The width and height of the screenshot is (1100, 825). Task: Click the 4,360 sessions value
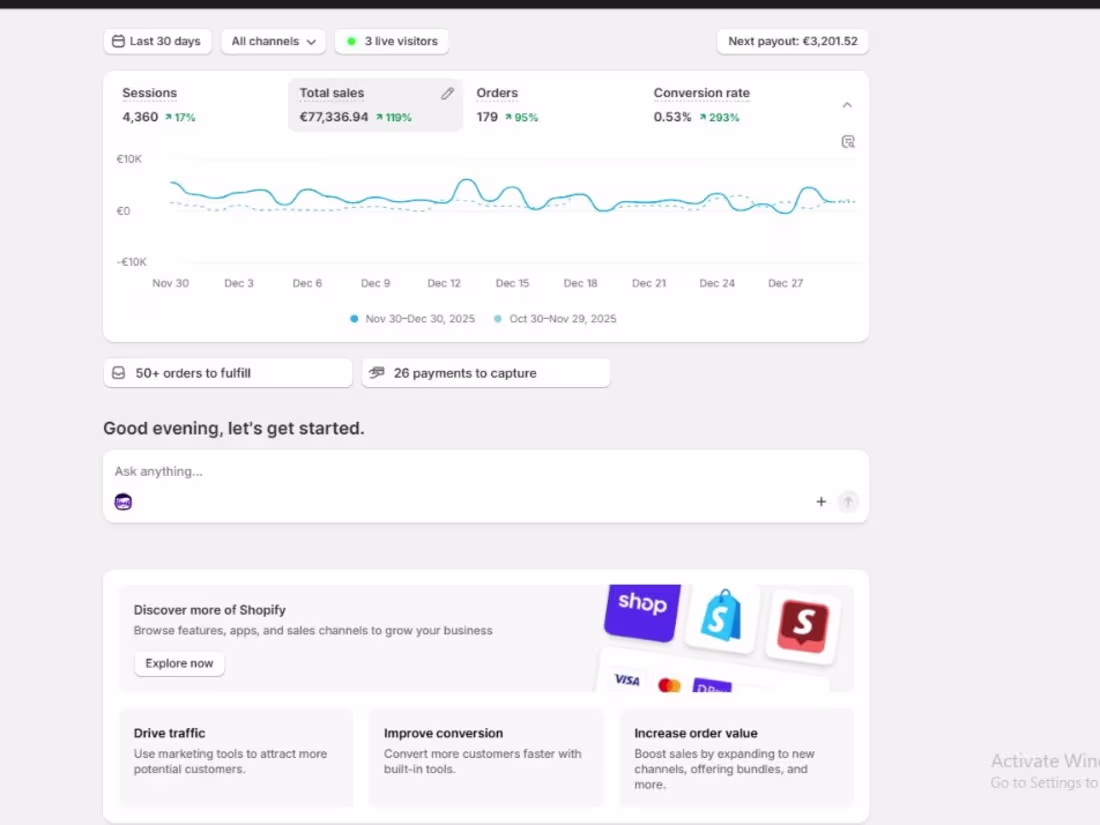tap(140, 117)
